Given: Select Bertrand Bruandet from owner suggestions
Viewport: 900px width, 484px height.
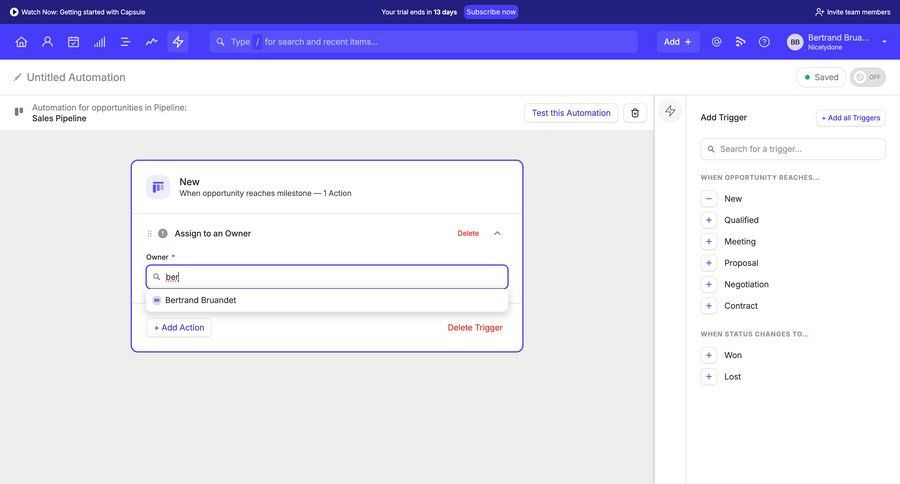Looking at the screenshot, I should tap(201, 300).
